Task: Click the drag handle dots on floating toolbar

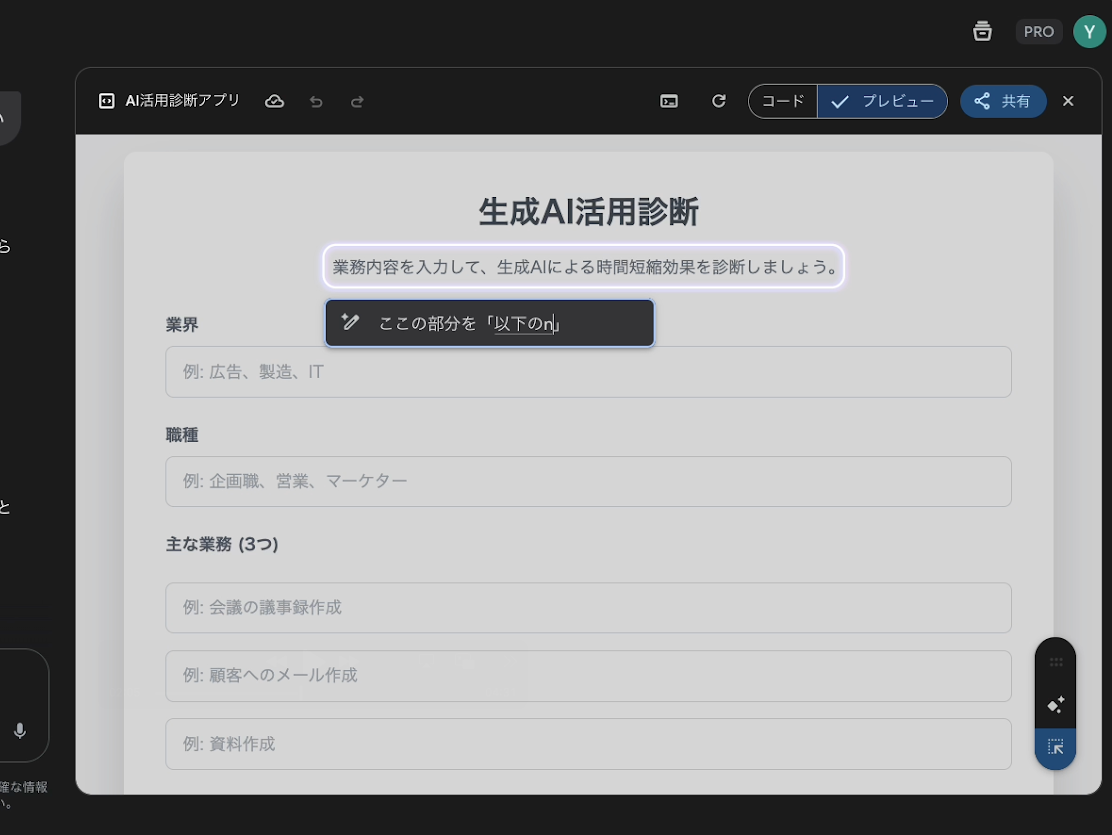Action: [1055, 662]
